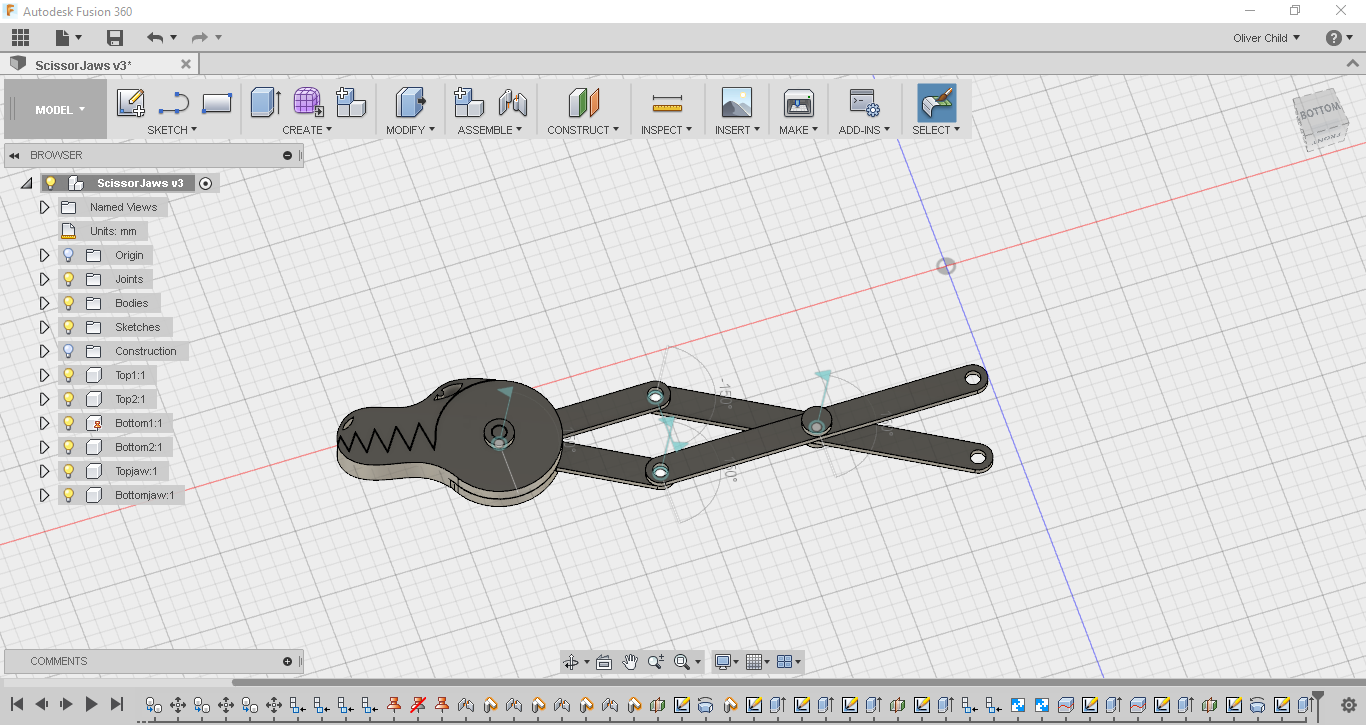
Task: Show the Construction folder
Action: point(69,351)
